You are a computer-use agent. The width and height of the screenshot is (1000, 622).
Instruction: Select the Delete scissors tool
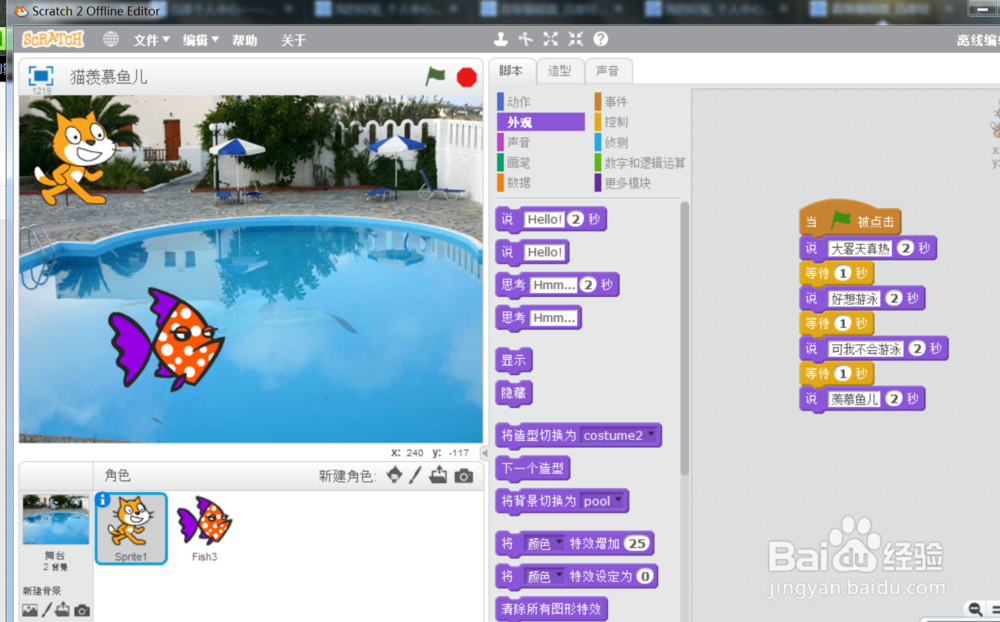coord(526,40)
